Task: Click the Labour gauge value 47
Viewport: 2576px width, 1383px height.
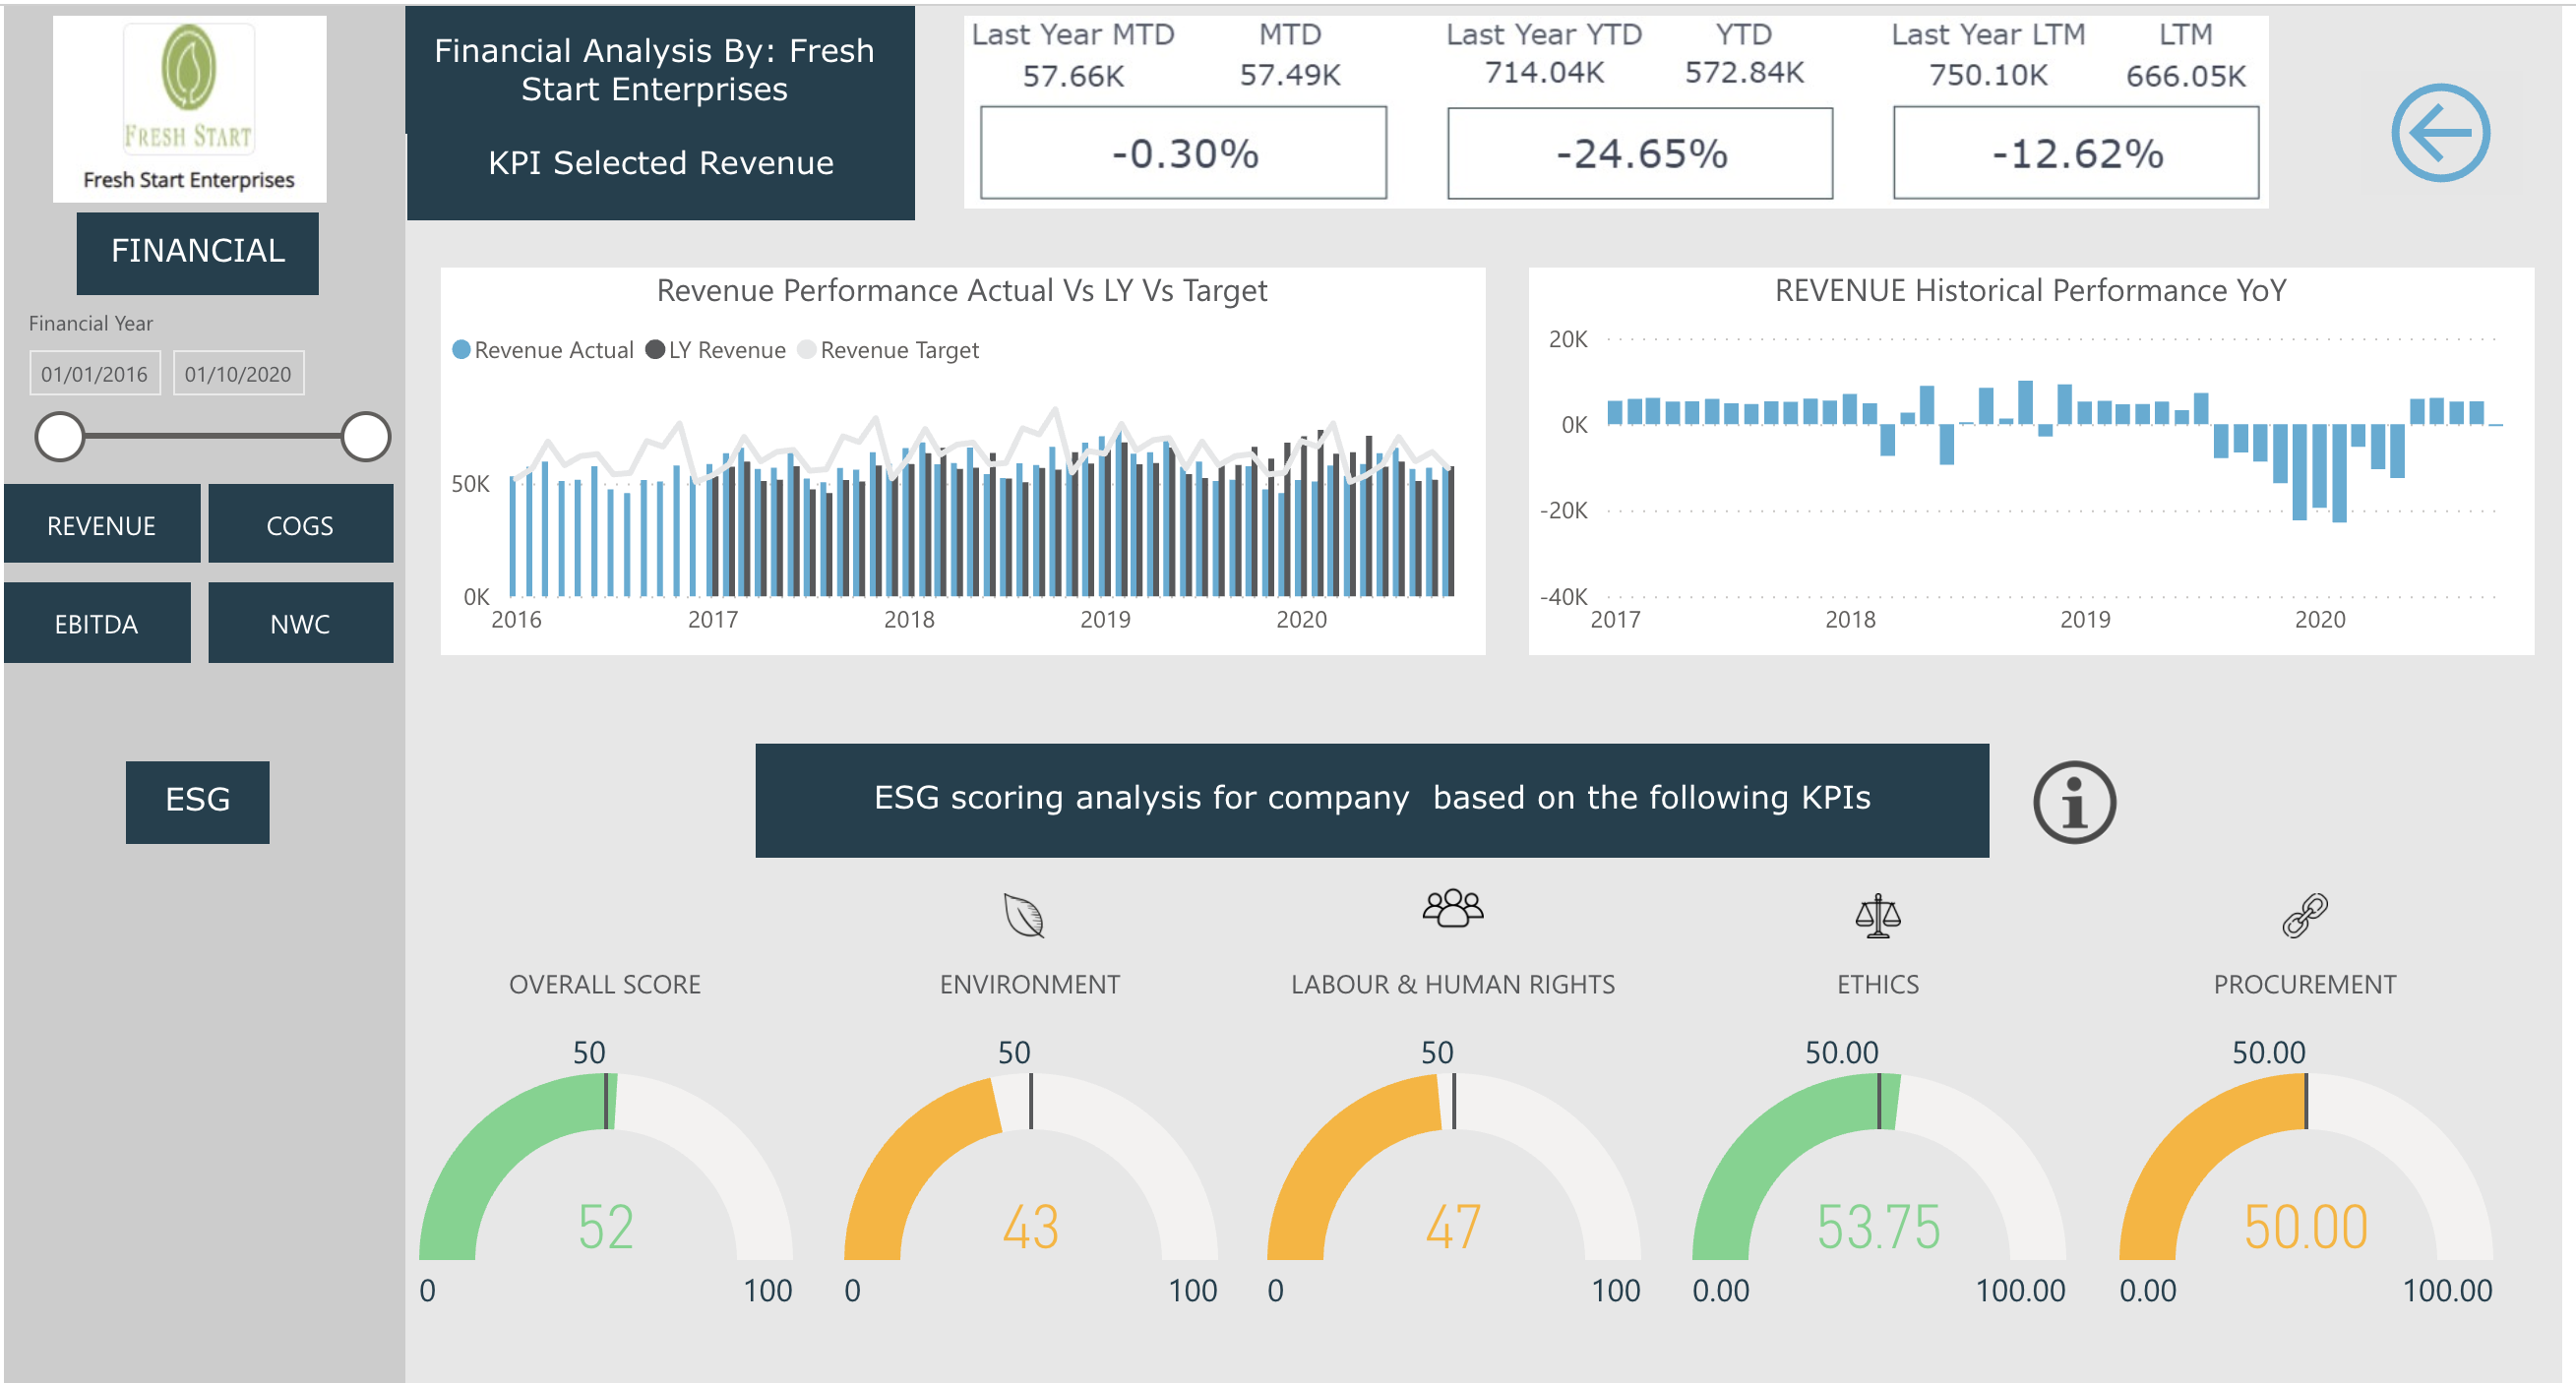Action: coord(1452,1226)
